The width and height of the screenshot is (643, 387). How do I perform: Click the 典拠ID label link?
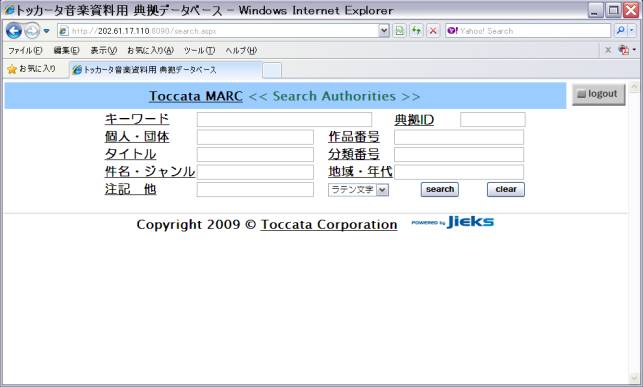point(414,120)
